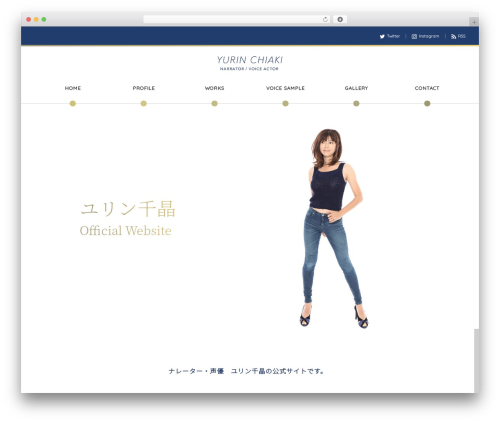Image resolution: width=500 pixels, height=423 pixels.
Task: Click the dot under PROFILE
Action: pos(144,103)
